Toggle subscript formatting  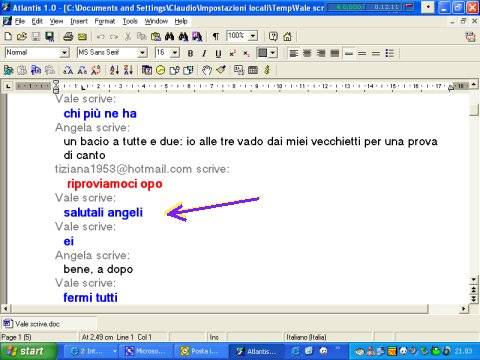click(246, 53)
